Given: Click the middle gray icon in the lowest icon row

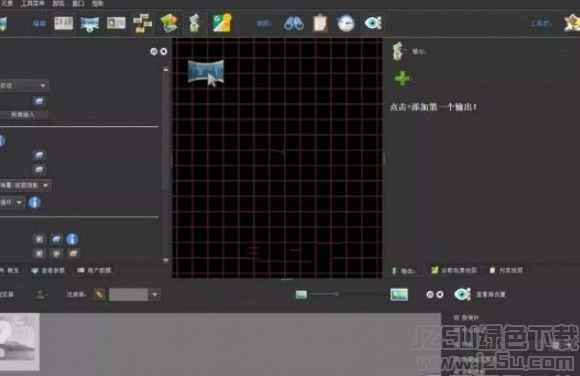Looking at the screenshot, I should click(x=56, y=254).
